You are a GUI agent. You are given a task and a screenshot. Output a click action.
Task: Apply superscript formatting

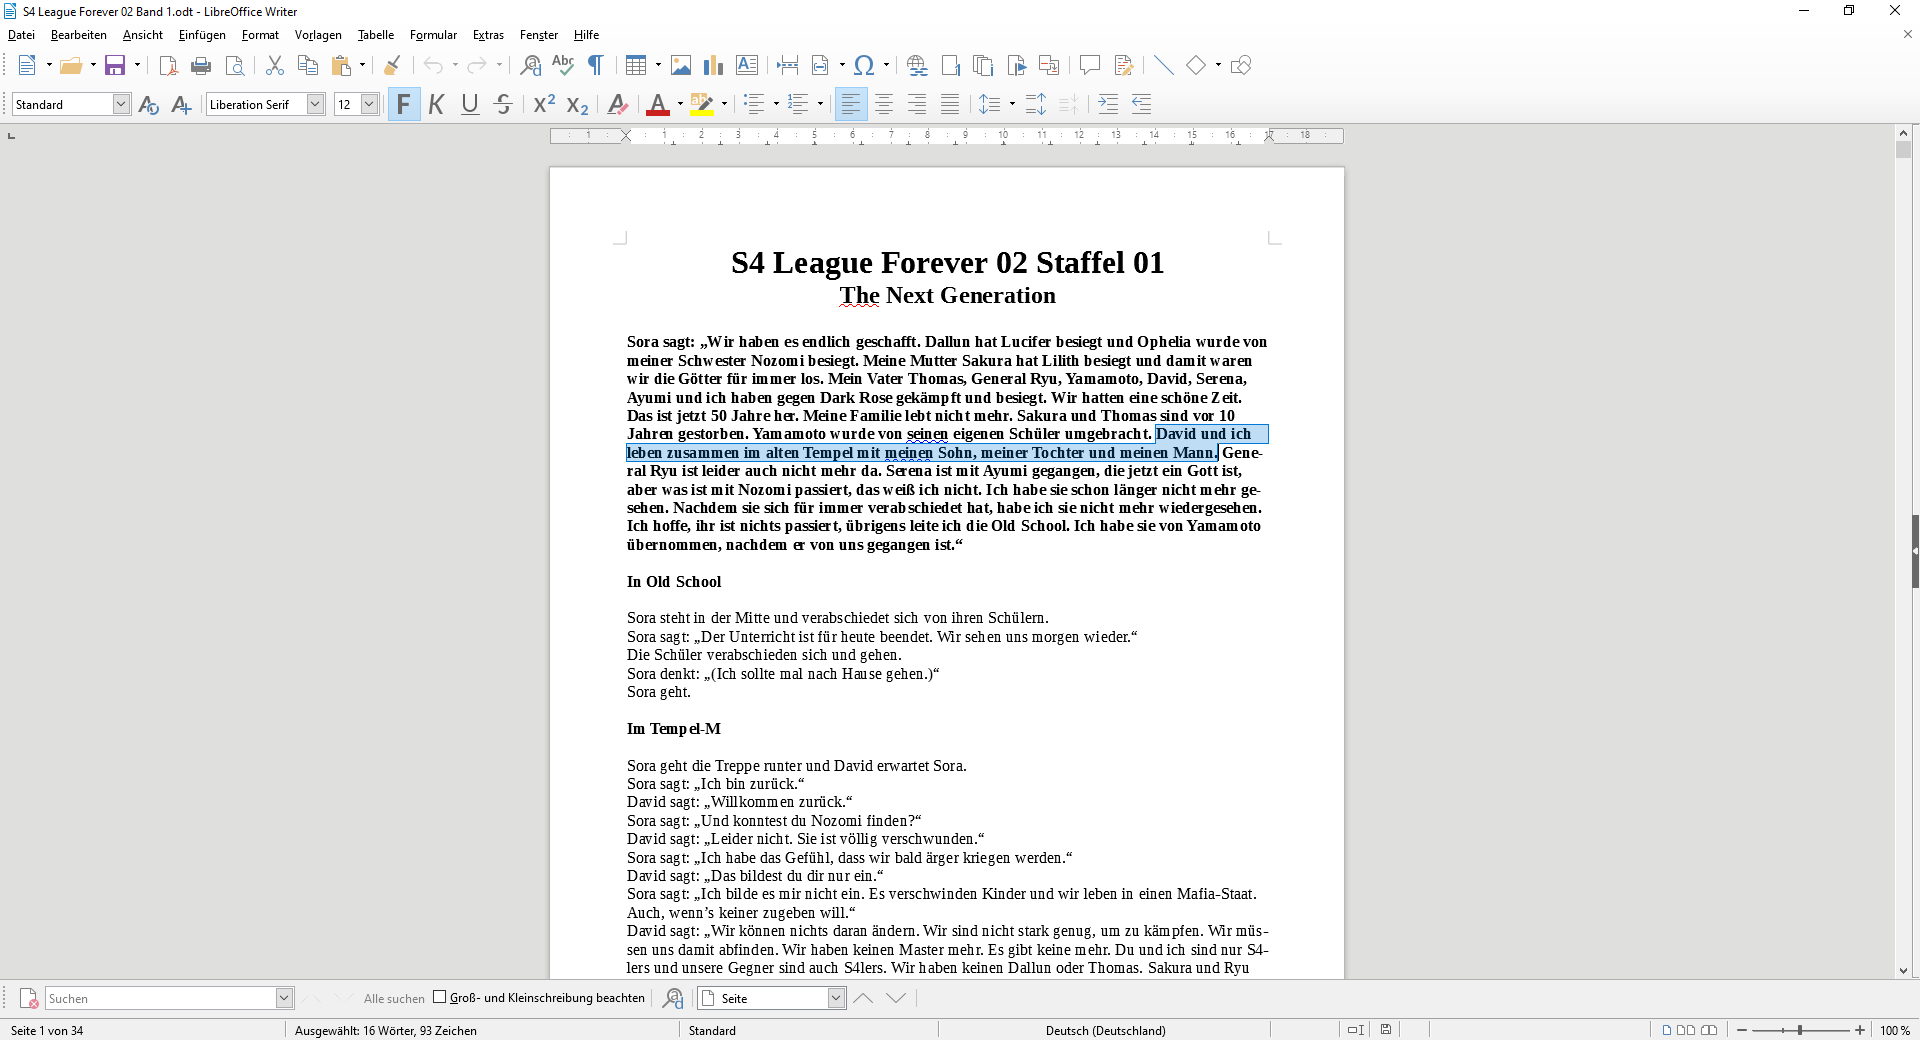pyautogui.click(x=544, y=104)
